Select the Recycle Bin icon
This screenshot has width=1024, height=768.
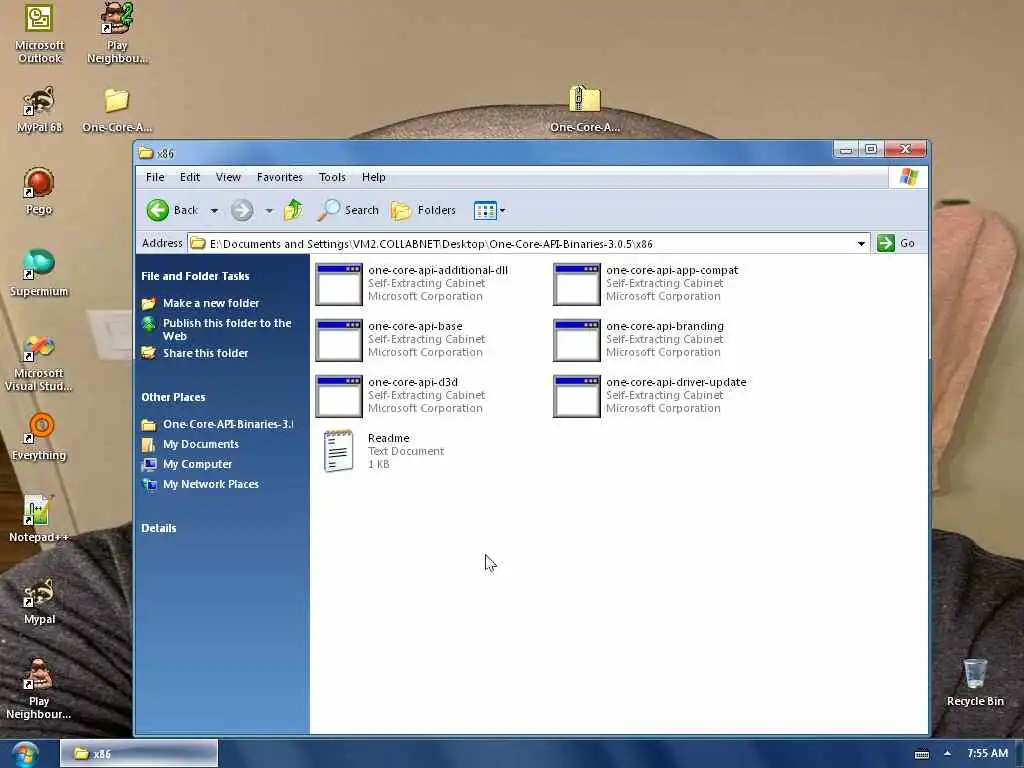[x=975, y=682]
